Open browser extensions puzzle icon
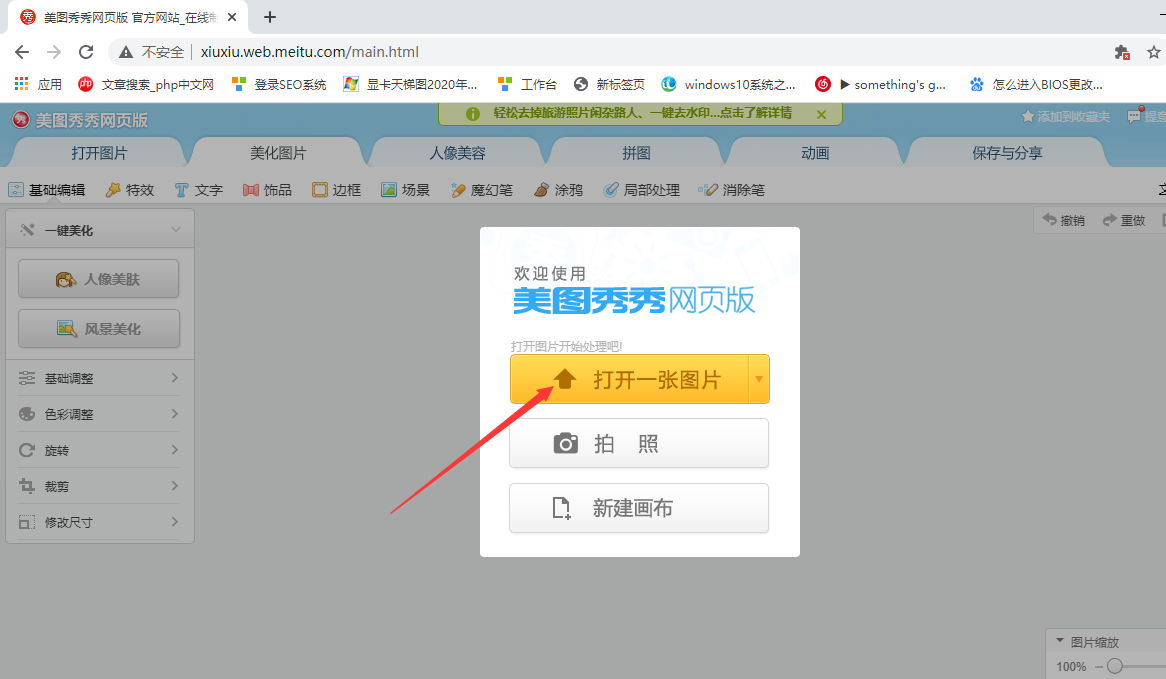The height and width of the screenshot is (679, 1166). [1122, 52]
